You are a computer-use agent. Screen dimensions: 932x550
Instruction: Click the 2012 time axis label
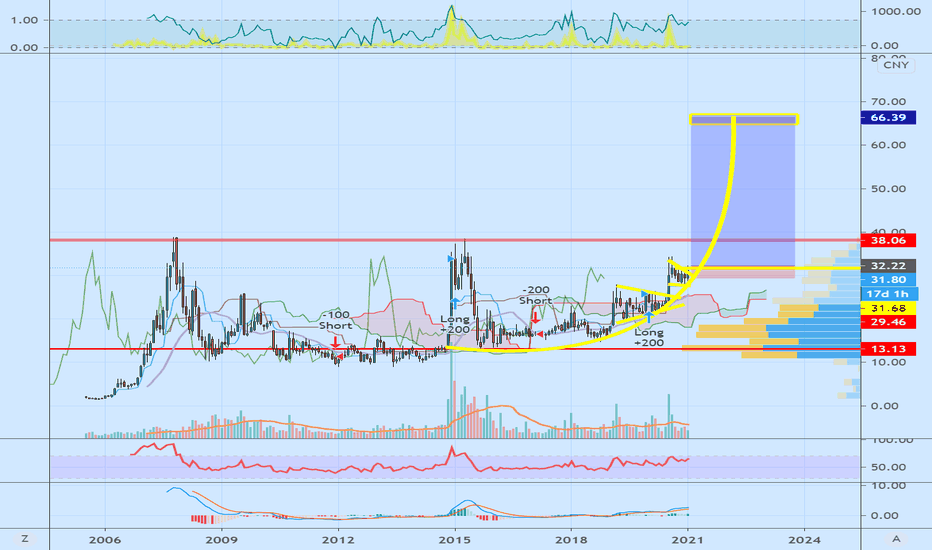338,540
